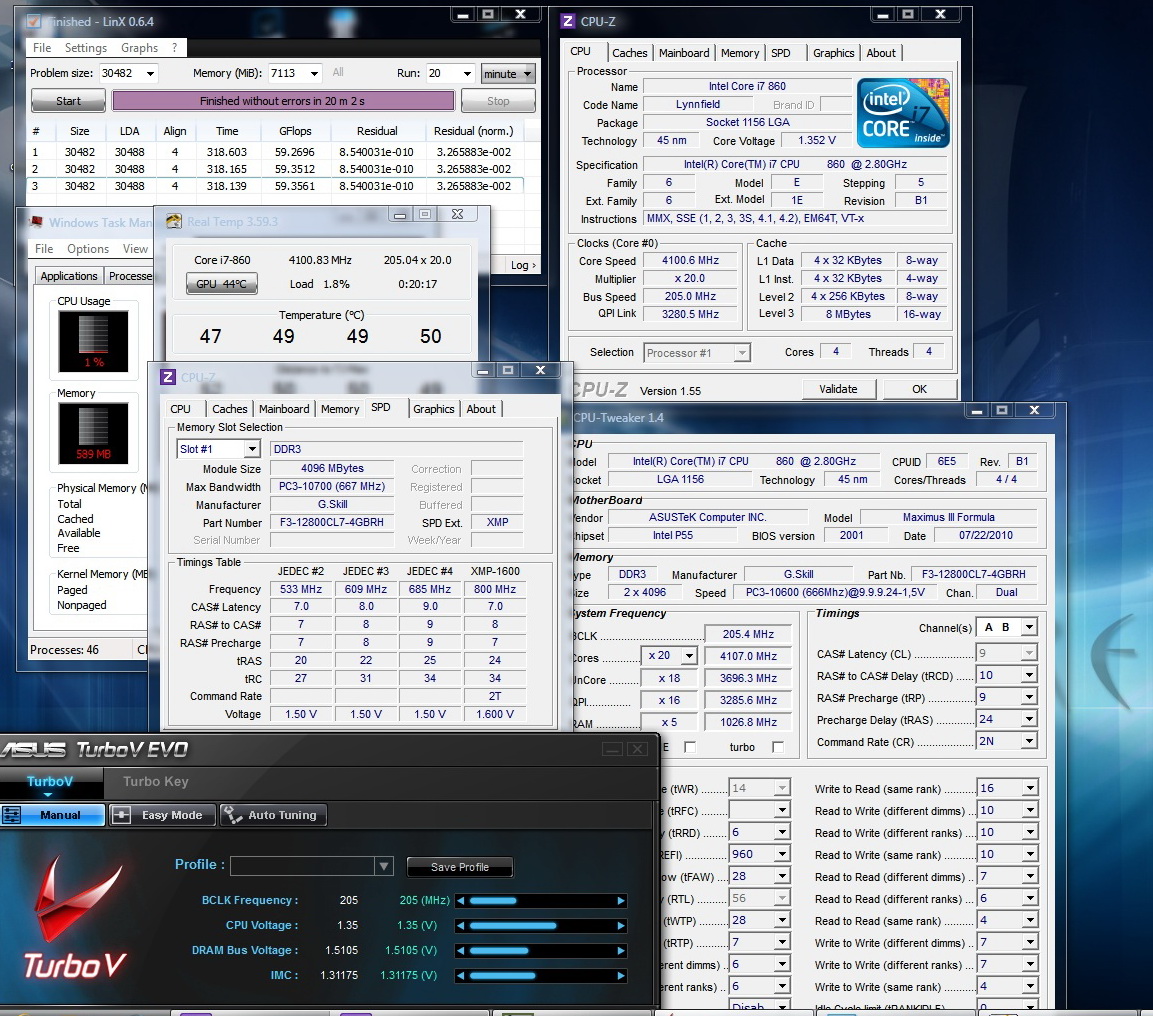1153x1016 pixels.
Task: Click the Real Temp title bar icon
Action: pos(174,221)
